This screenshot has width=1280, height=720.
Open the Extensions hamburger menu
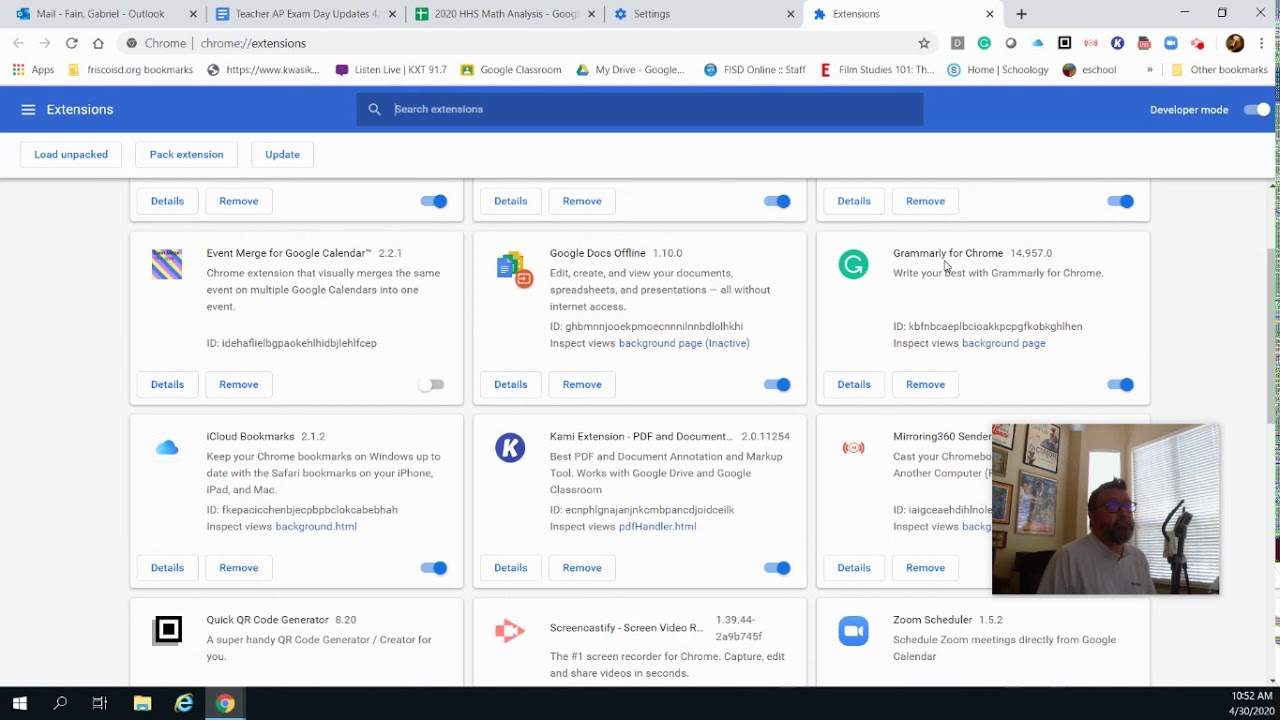coord(28,110)
